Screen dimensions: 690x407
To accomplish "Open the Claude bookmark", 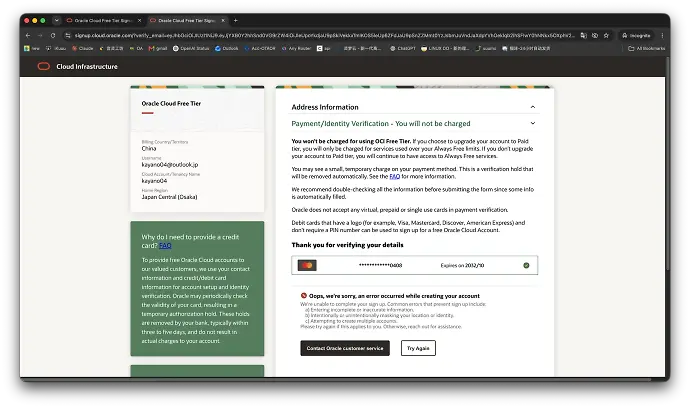I will [x=83, y=48].
